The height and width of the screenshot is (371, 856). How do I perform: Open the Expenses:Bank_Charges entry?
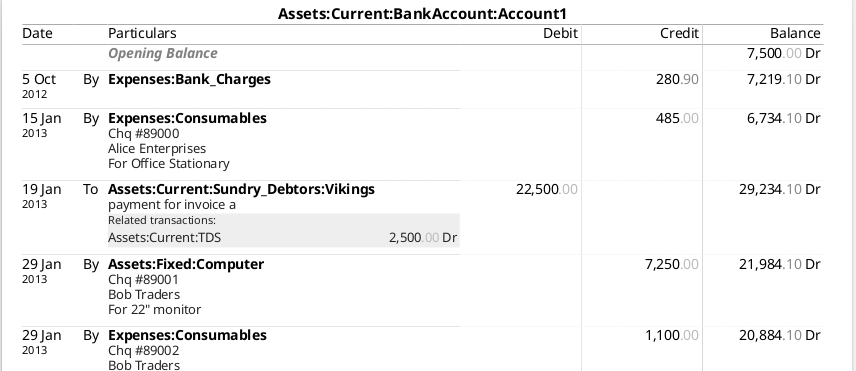[x=189, y=79]
